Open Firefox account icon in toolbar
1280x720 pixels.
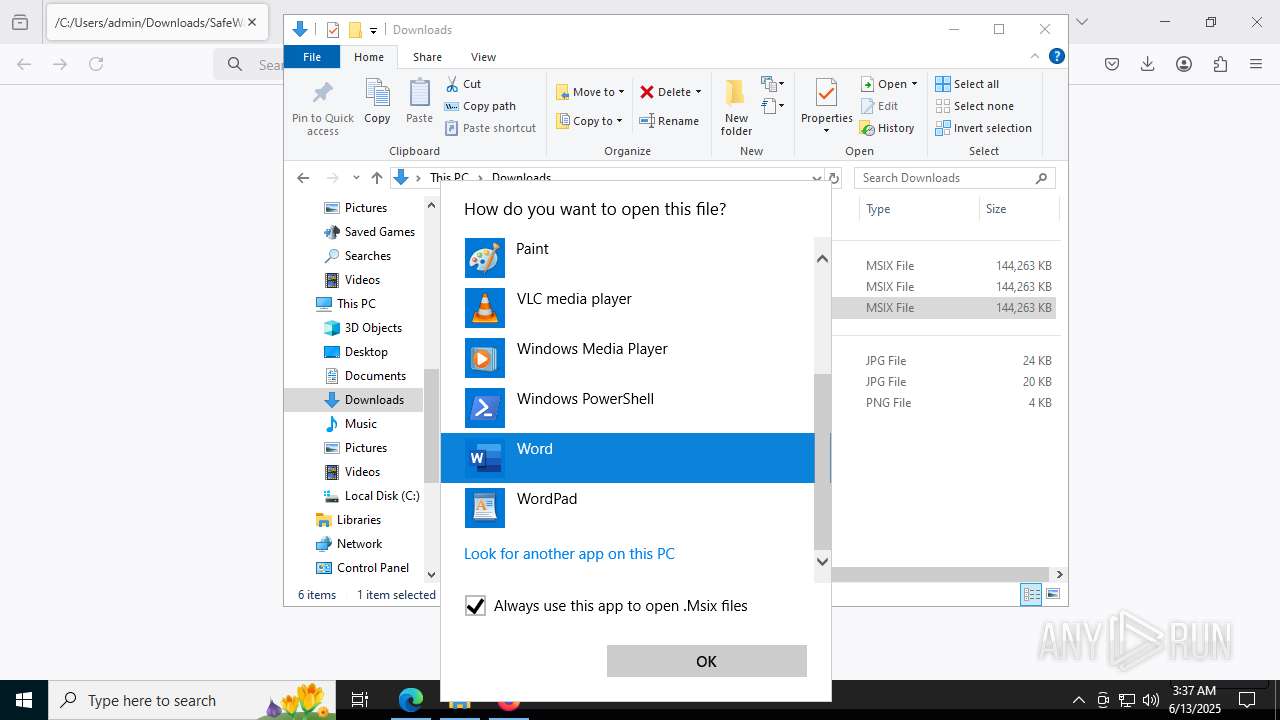click(1184, 64)
